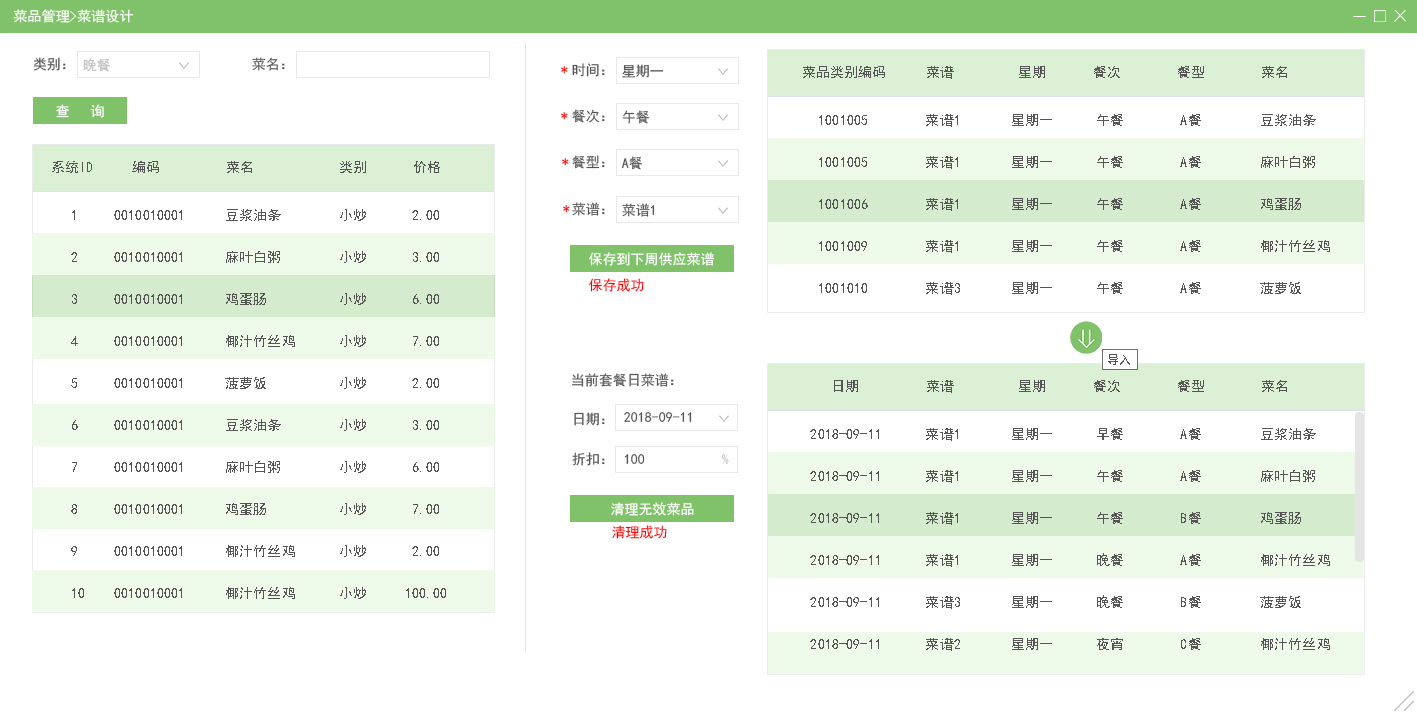Click the 菜品管理>菜谱设计 title bar breadcrumb
This screenshot has height=713, width=1417.
click(70, 16)
